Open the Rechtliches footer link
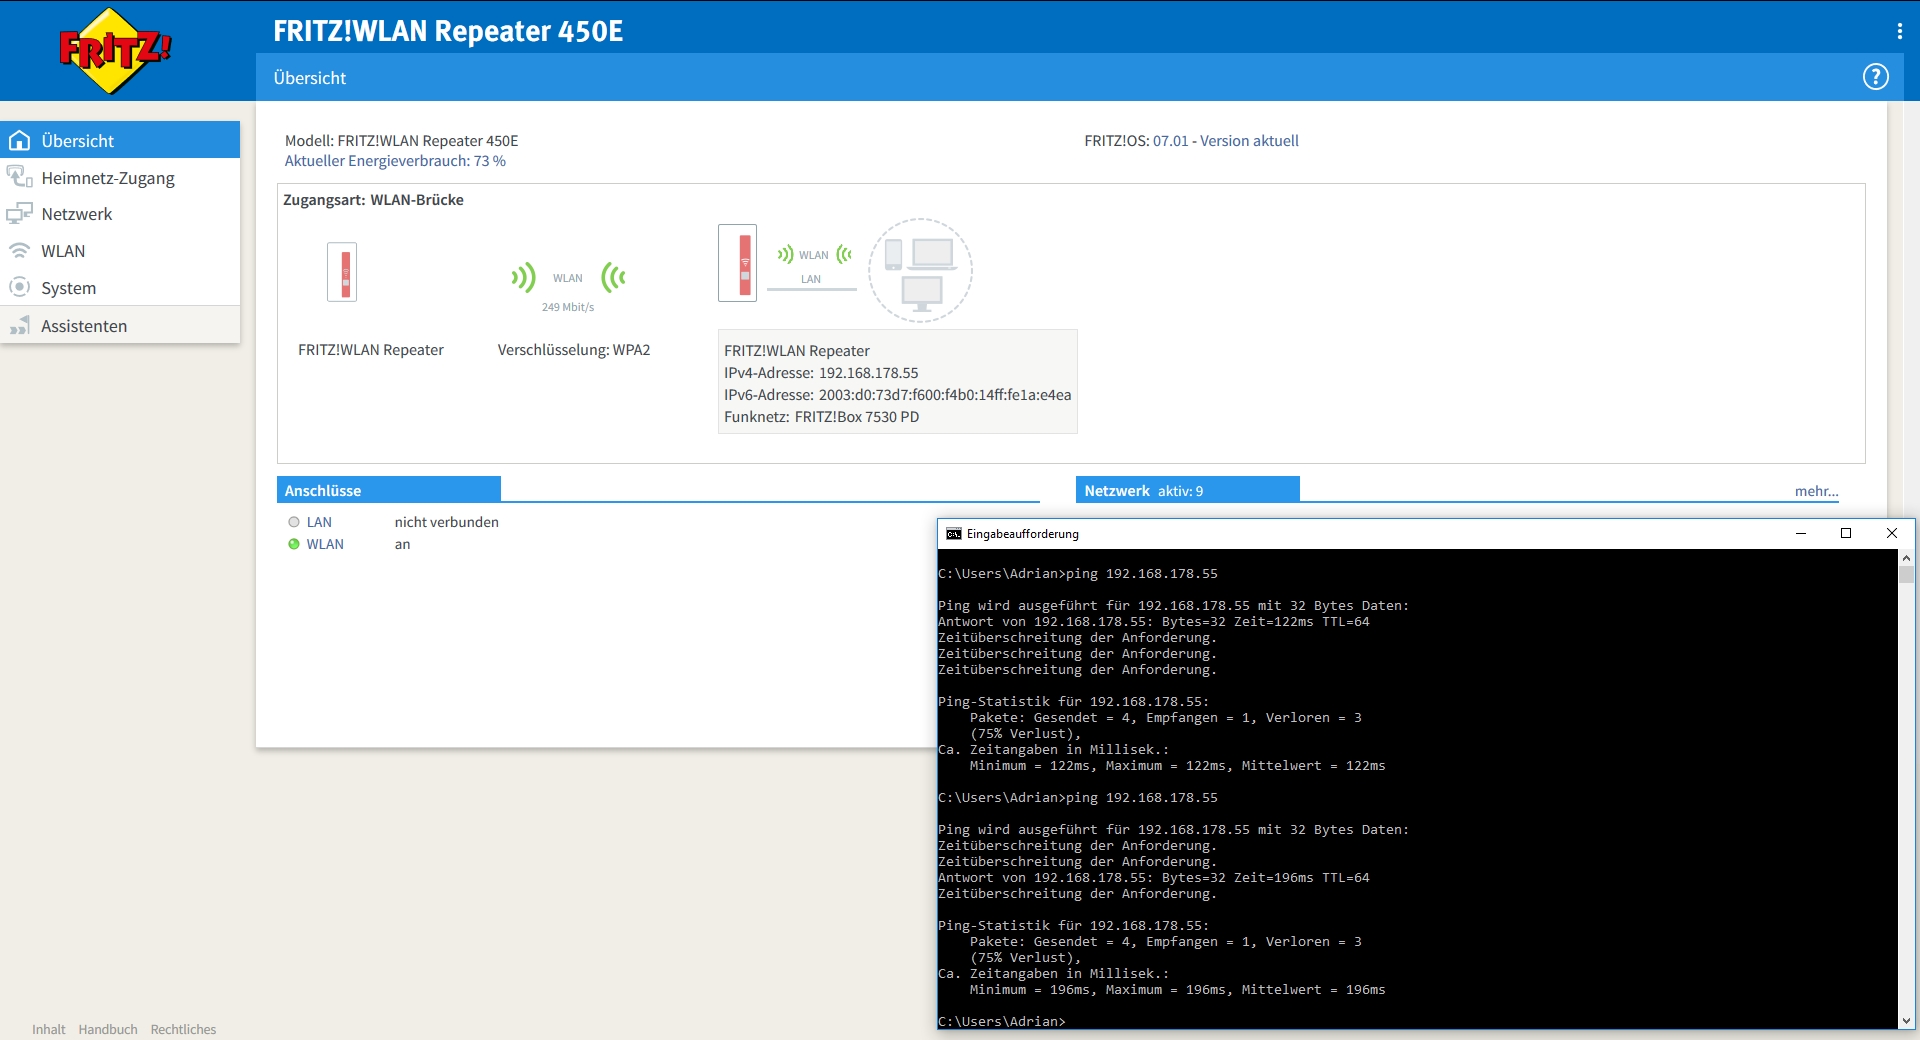The image size is (1920, 1040). click(183, 1029)
